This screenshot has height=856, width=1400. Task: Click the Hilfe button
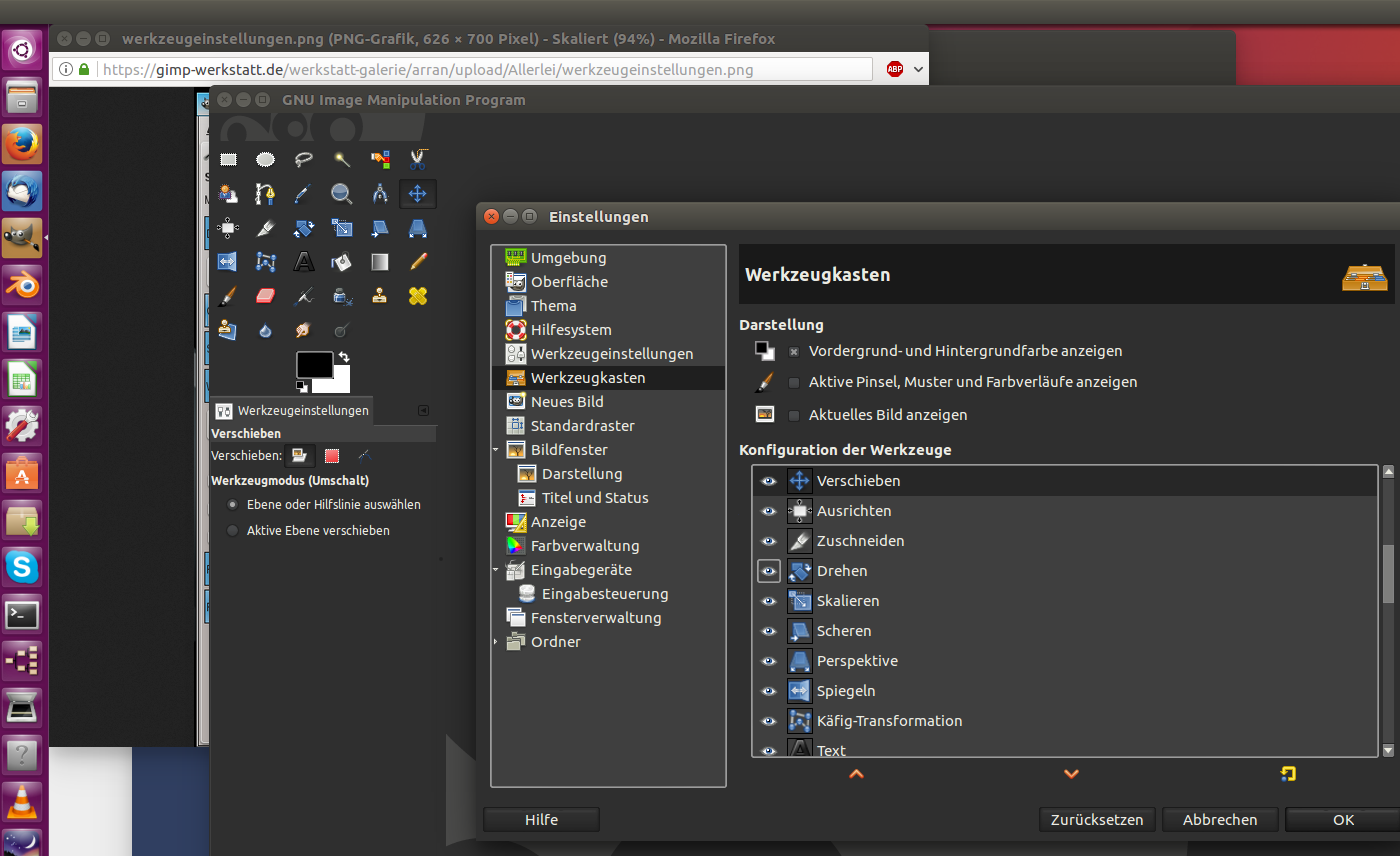click(x=541, y=820)
